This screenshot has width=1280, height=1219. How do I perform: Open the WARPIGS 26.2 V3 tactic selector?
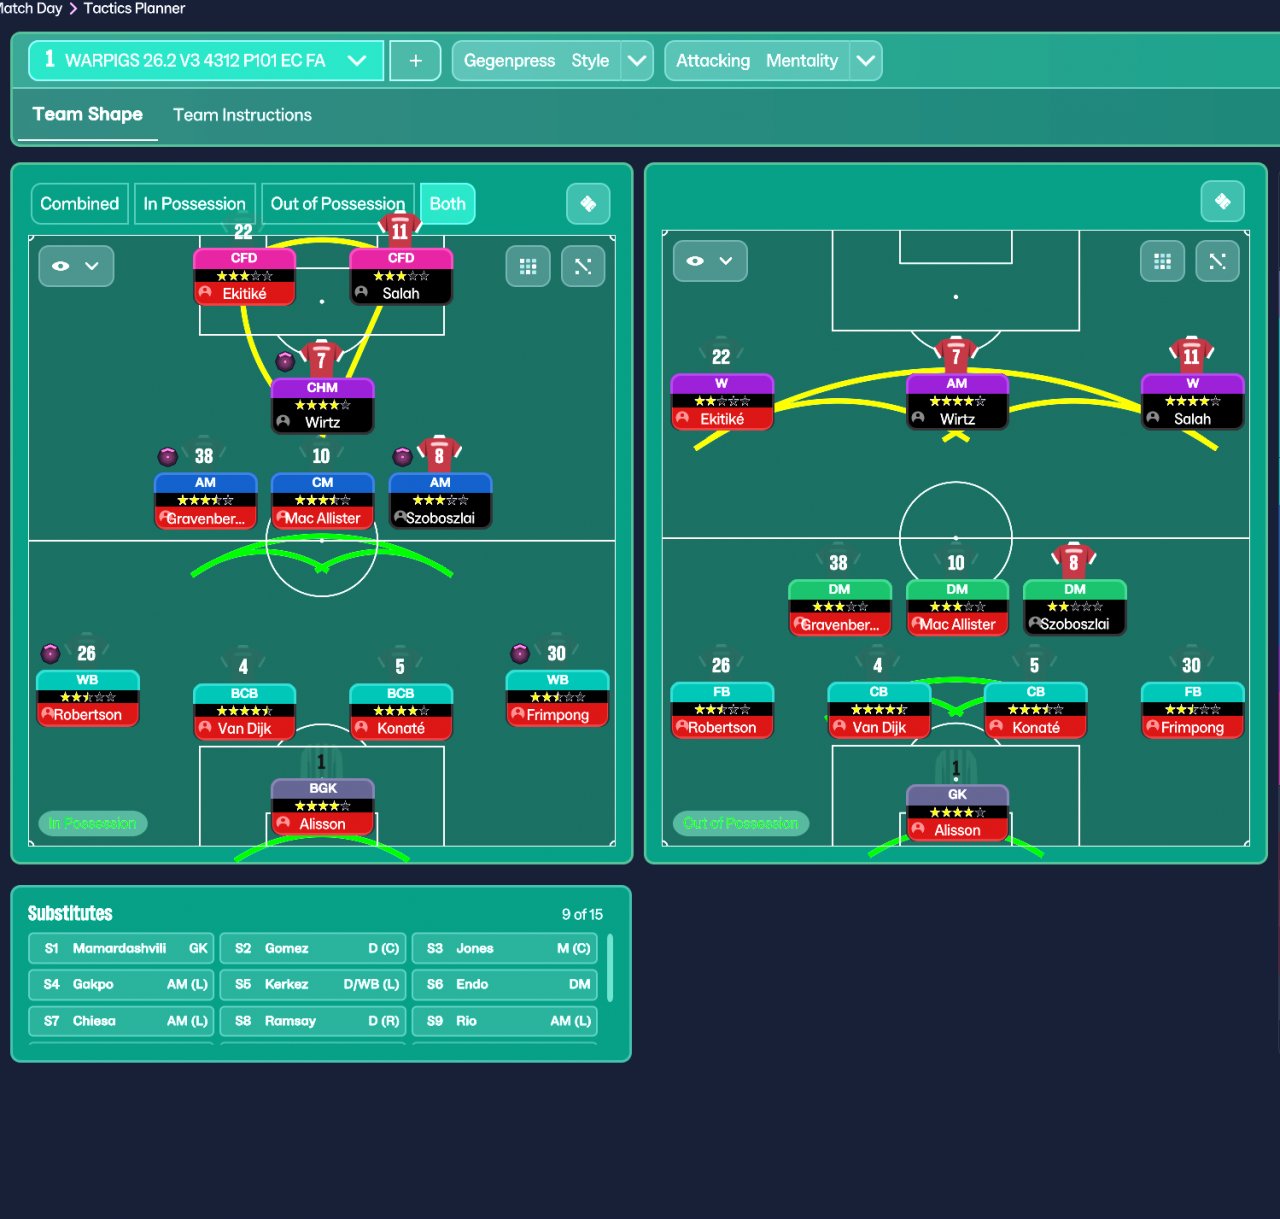click(206, 61)
